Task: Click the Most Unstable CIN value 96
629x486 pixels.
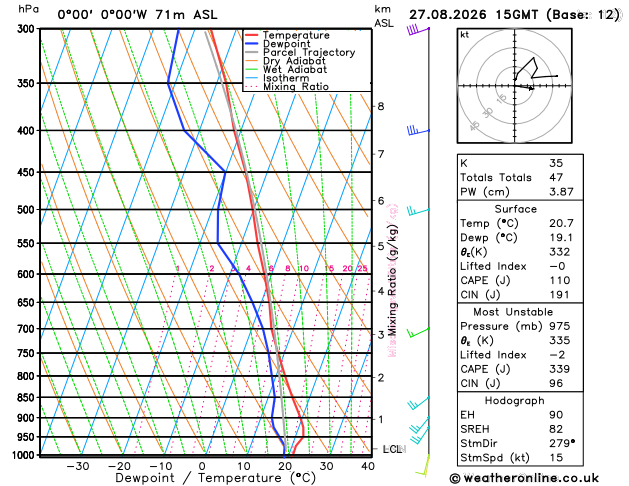Action: (x=556, y=383)
